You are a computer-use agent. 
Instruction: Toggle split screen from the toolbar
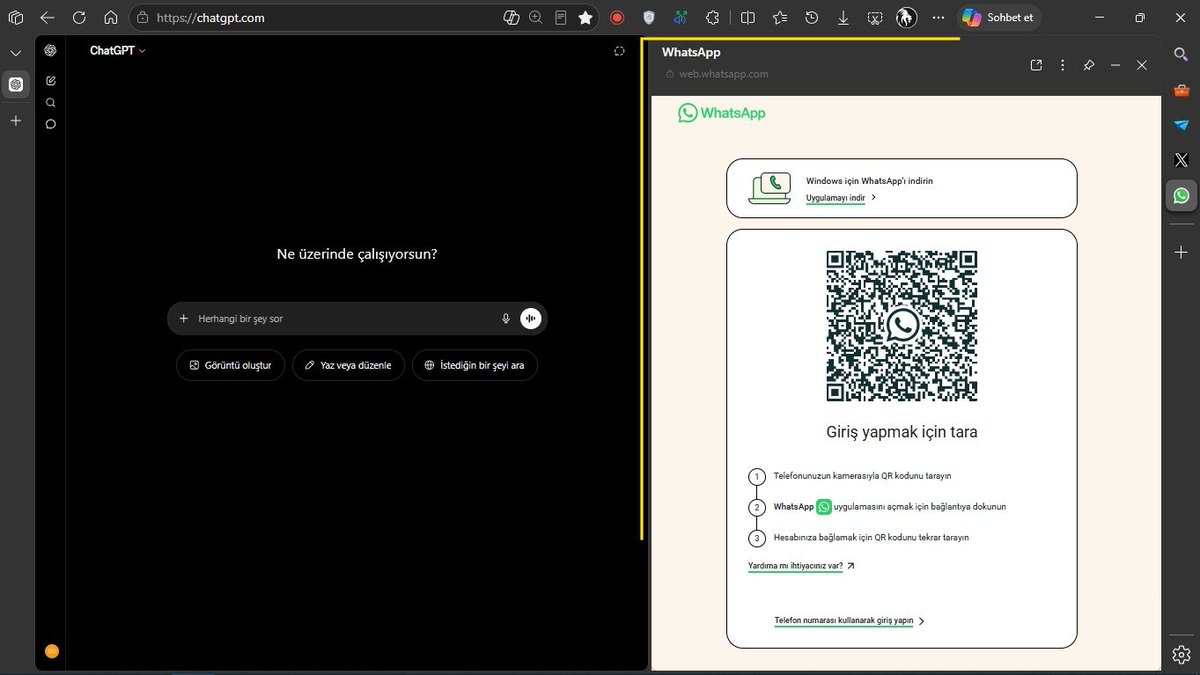tap(748, 17)
